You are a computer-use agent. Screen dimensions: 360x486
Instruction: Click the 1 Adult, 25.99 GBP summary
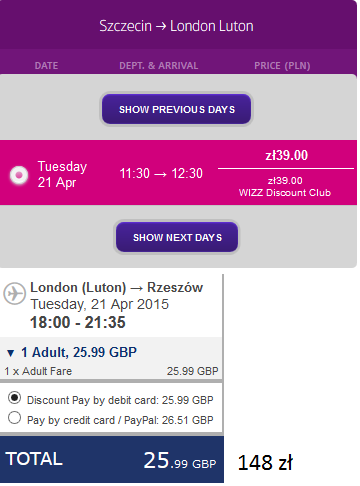pyautogui.click(x=79, y=352)
